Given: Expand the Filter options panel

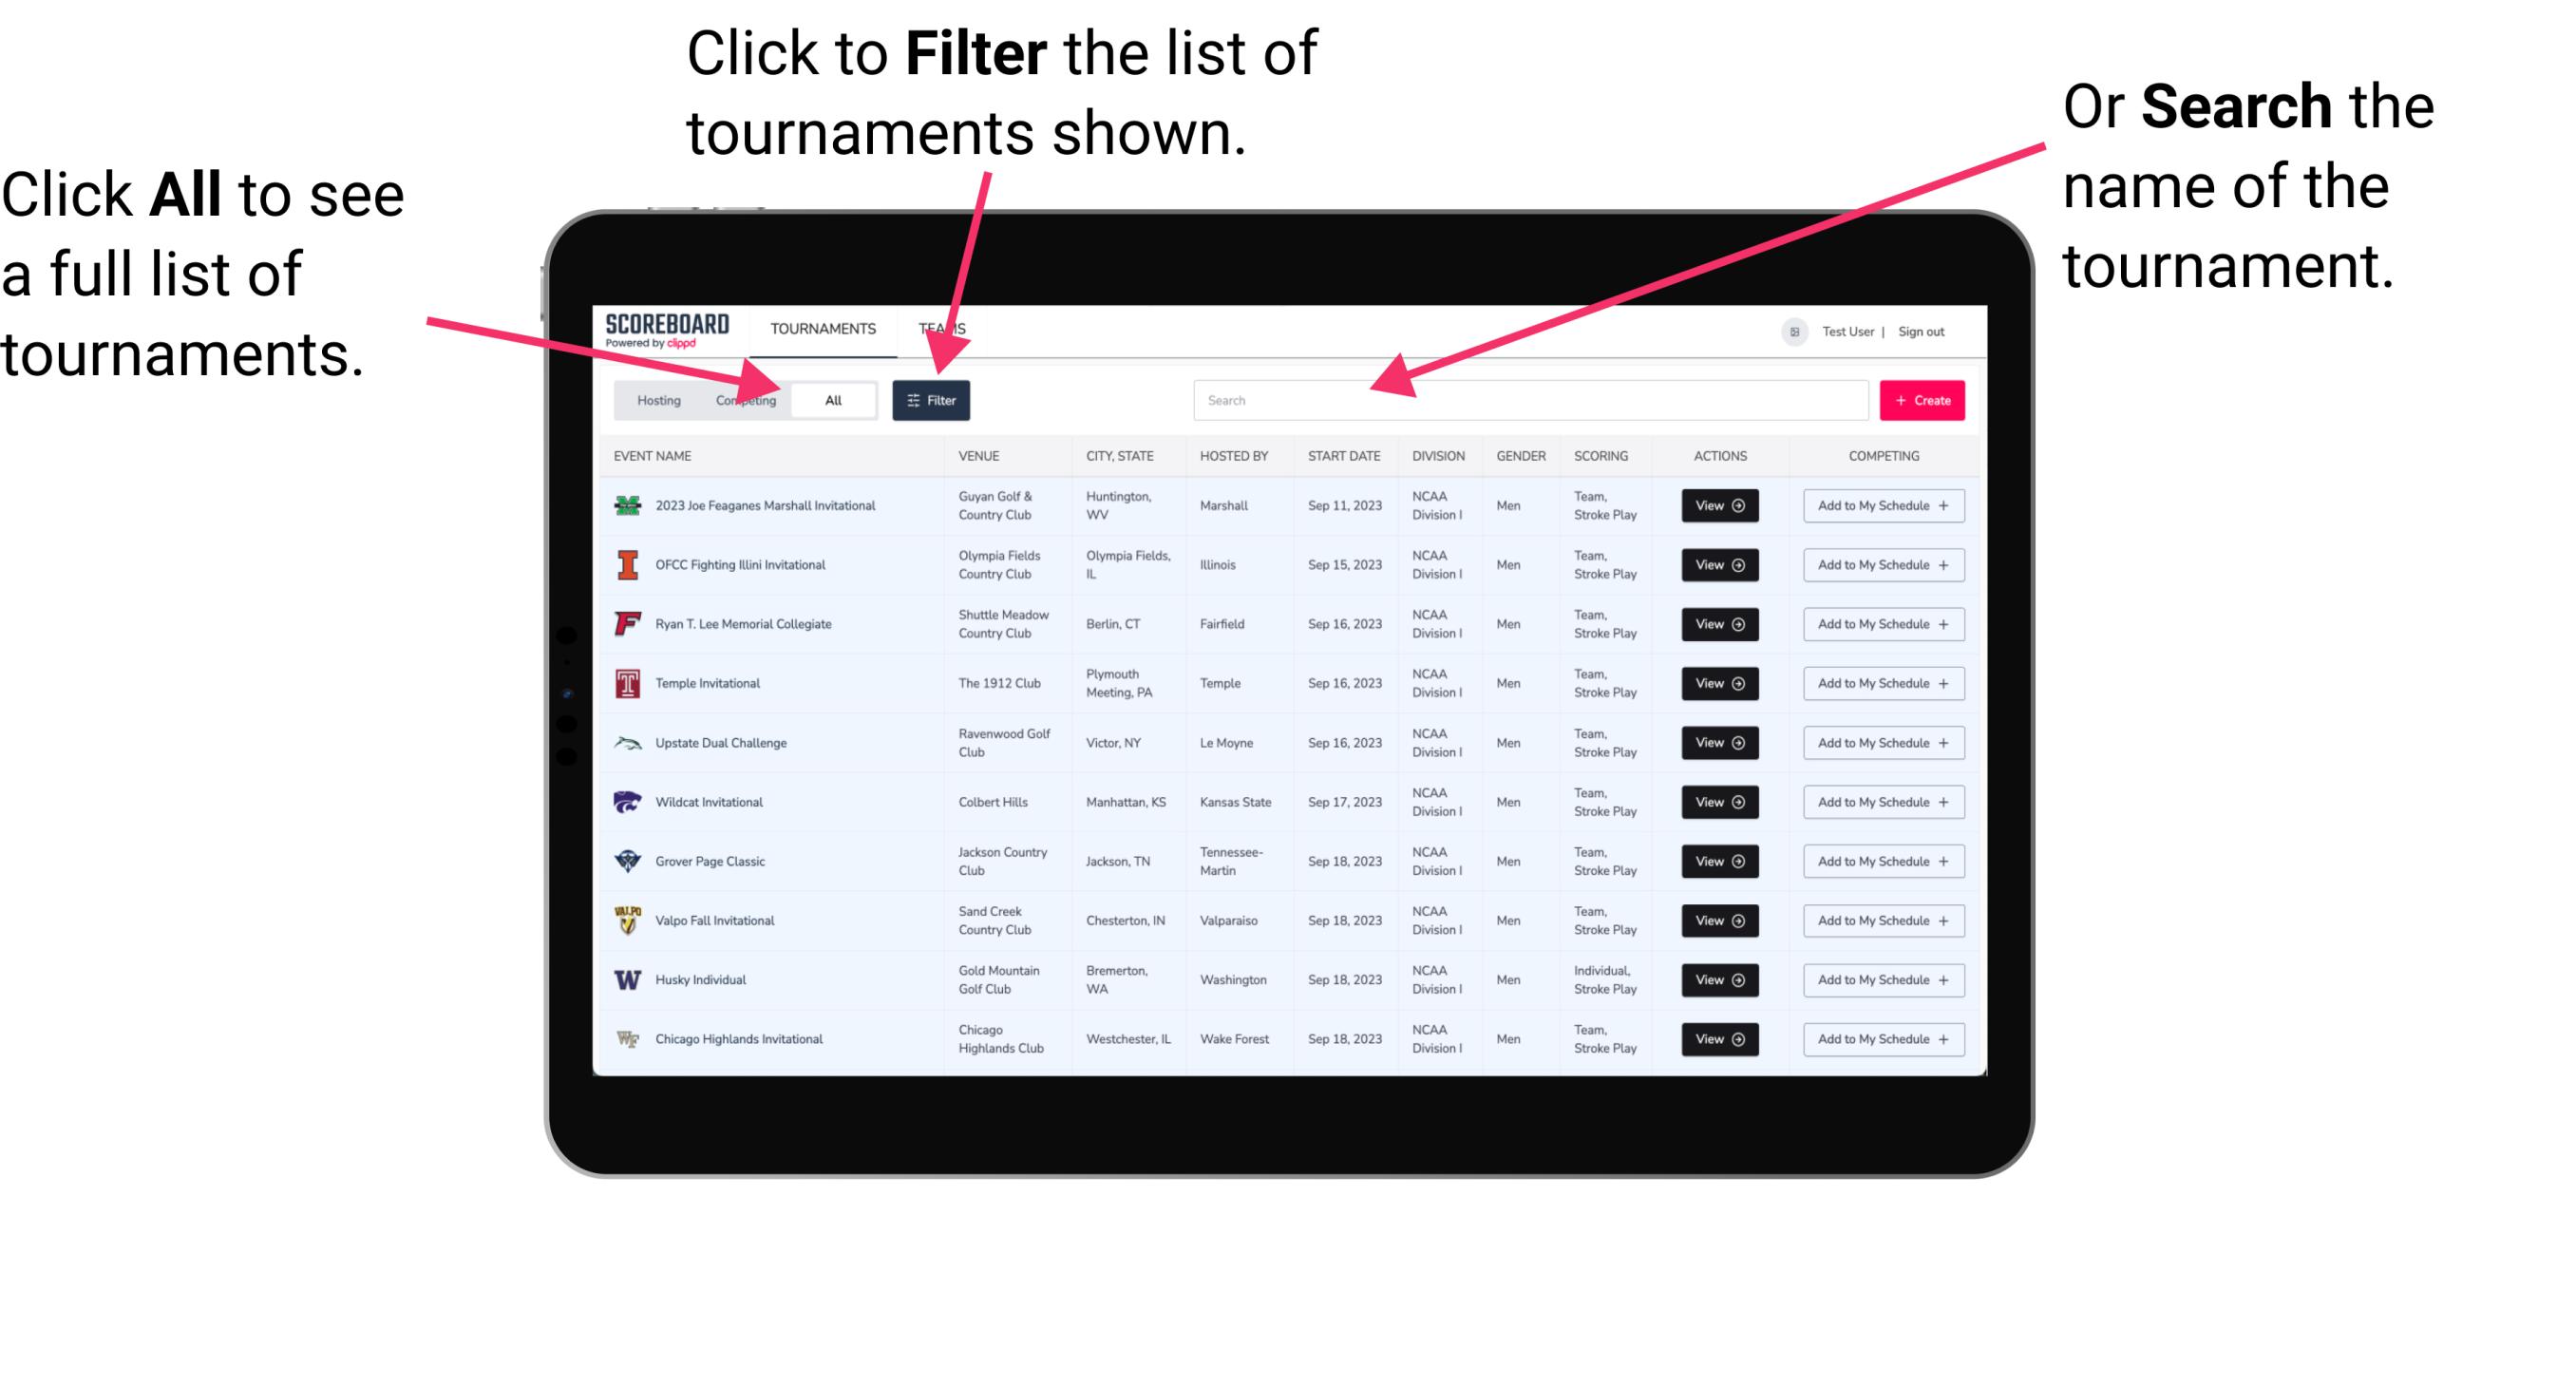Looking at the screenshot, I should (933, 399).
